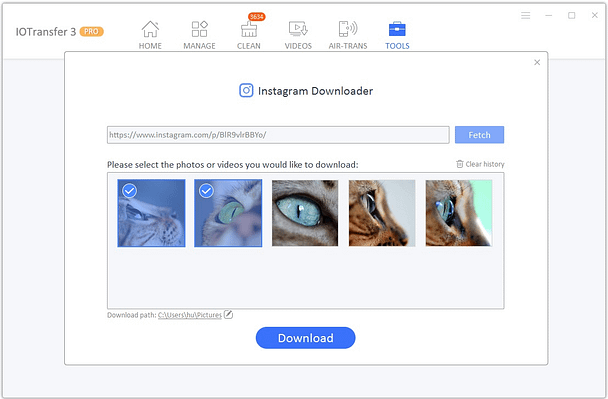
Task: Click the edit download path pencil icon
Action: coord(228,314)
